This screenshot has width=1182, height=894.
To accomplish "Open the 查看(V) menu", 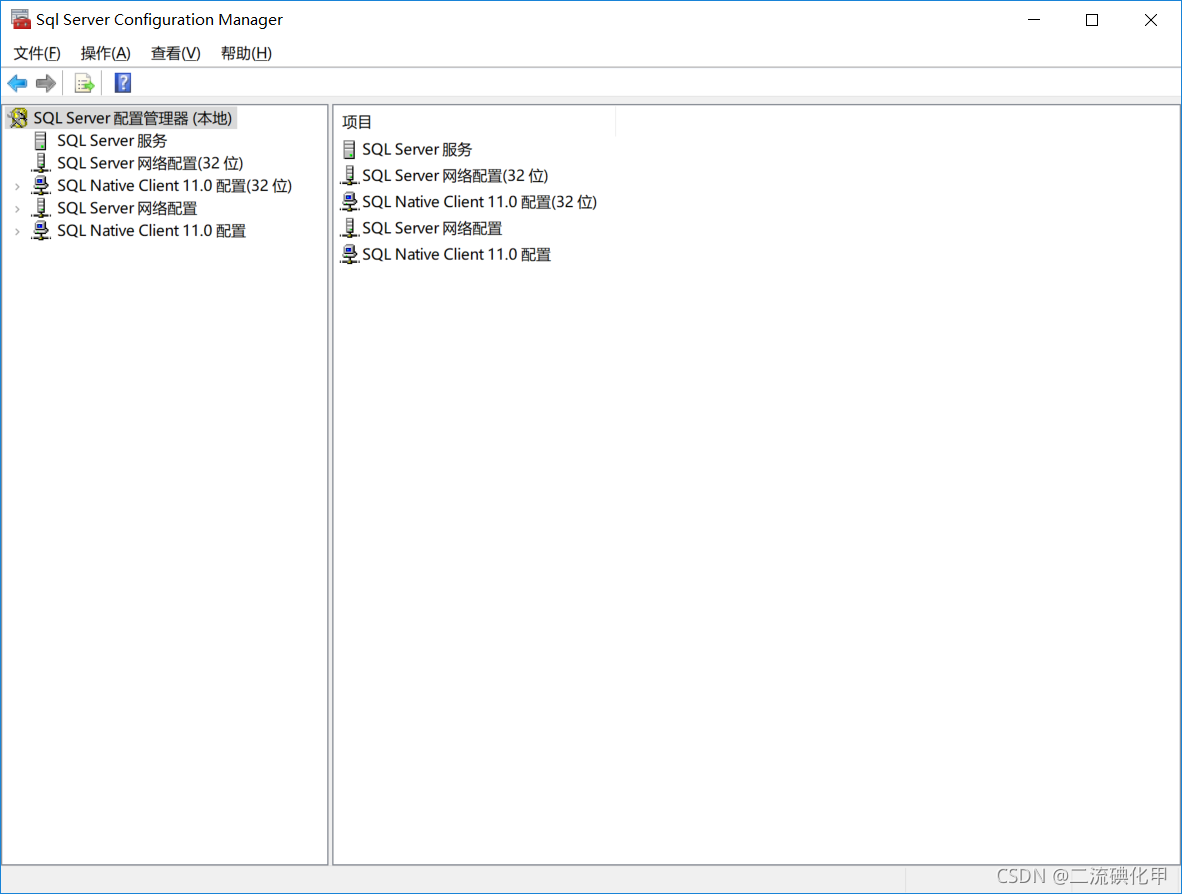I will pos(176,54).
